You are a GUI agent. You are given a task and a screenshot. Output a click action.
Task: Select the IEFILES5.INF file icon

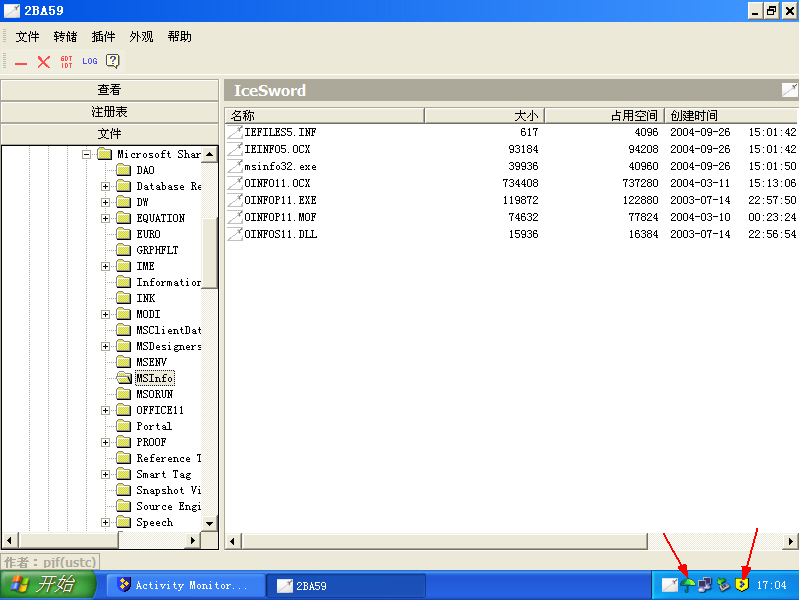point(234,133)
